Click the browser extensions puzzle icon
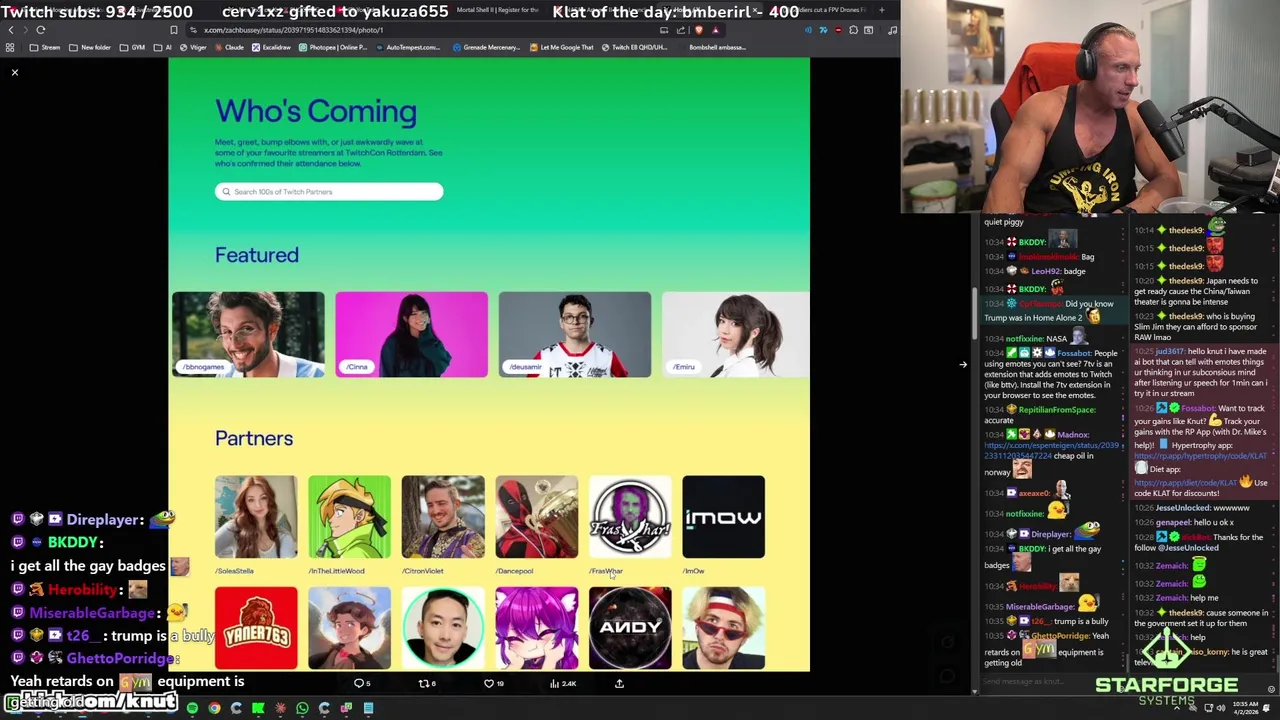This screenshot has width=1280, height=720. pyautogui.click(x=853, y=30)
